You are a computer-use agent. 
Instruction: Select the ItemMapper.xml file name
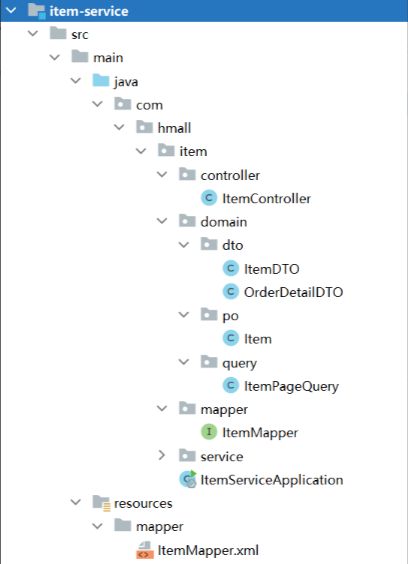click(208, 550)
